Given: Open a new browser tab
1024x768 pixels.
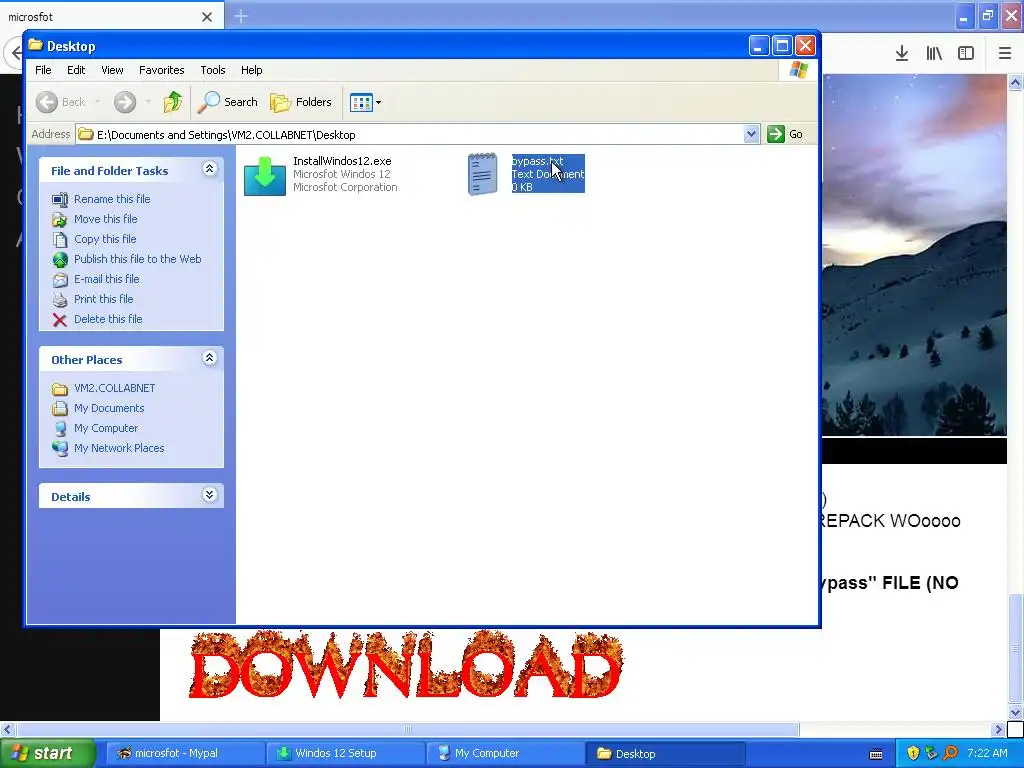Looking at the screenshot, I should coord(241,16).
